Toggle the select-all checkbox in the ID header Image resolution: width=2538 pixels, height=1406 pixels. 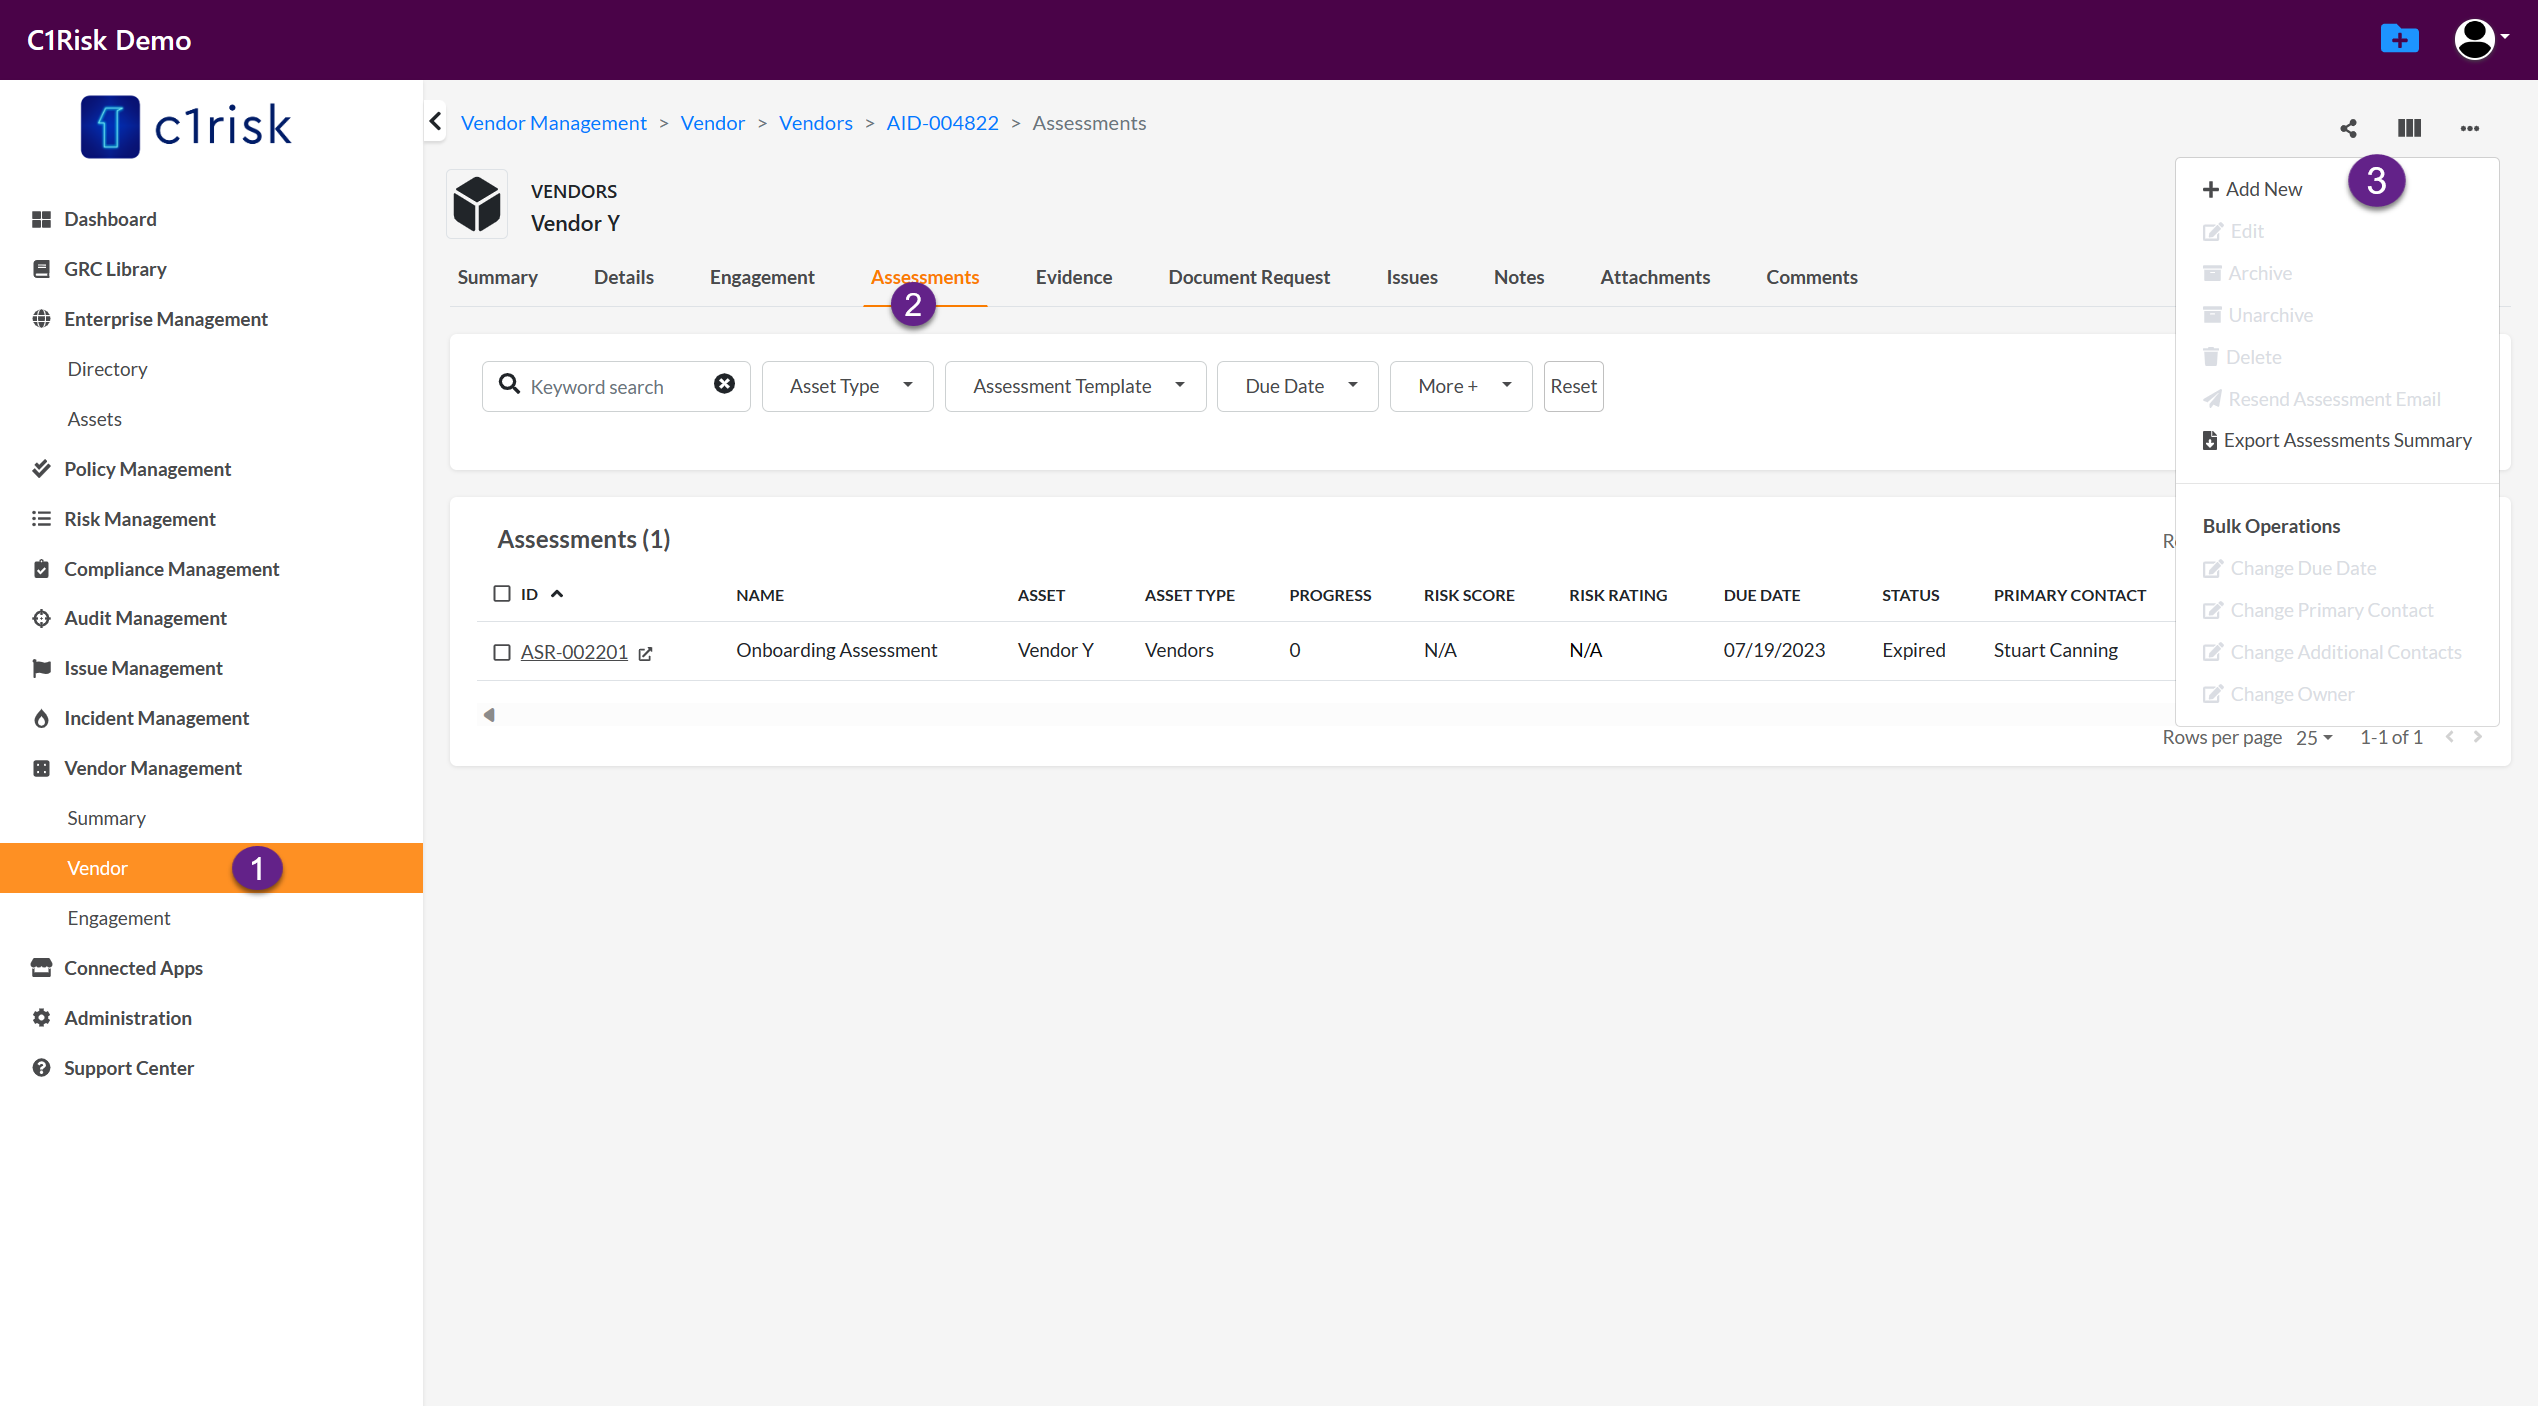[x=502, y=594]
